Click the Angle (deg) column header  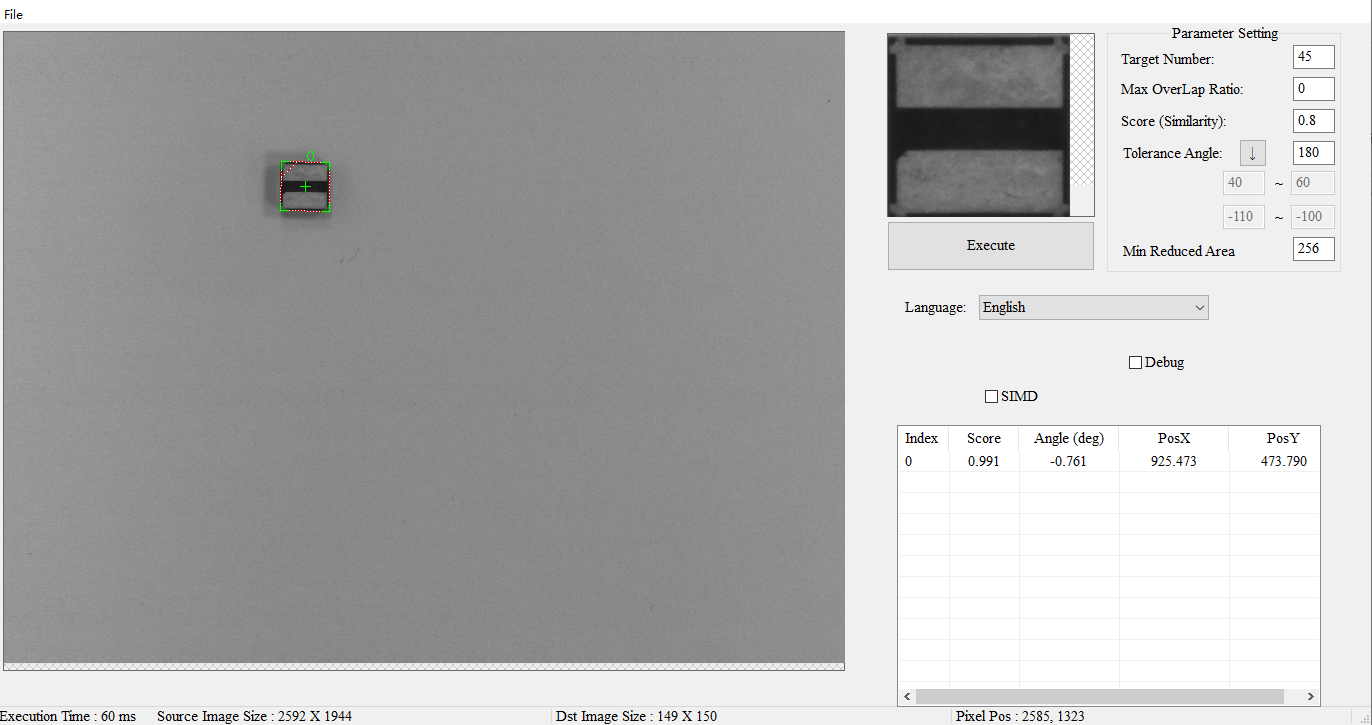[x=1069, y=438]
